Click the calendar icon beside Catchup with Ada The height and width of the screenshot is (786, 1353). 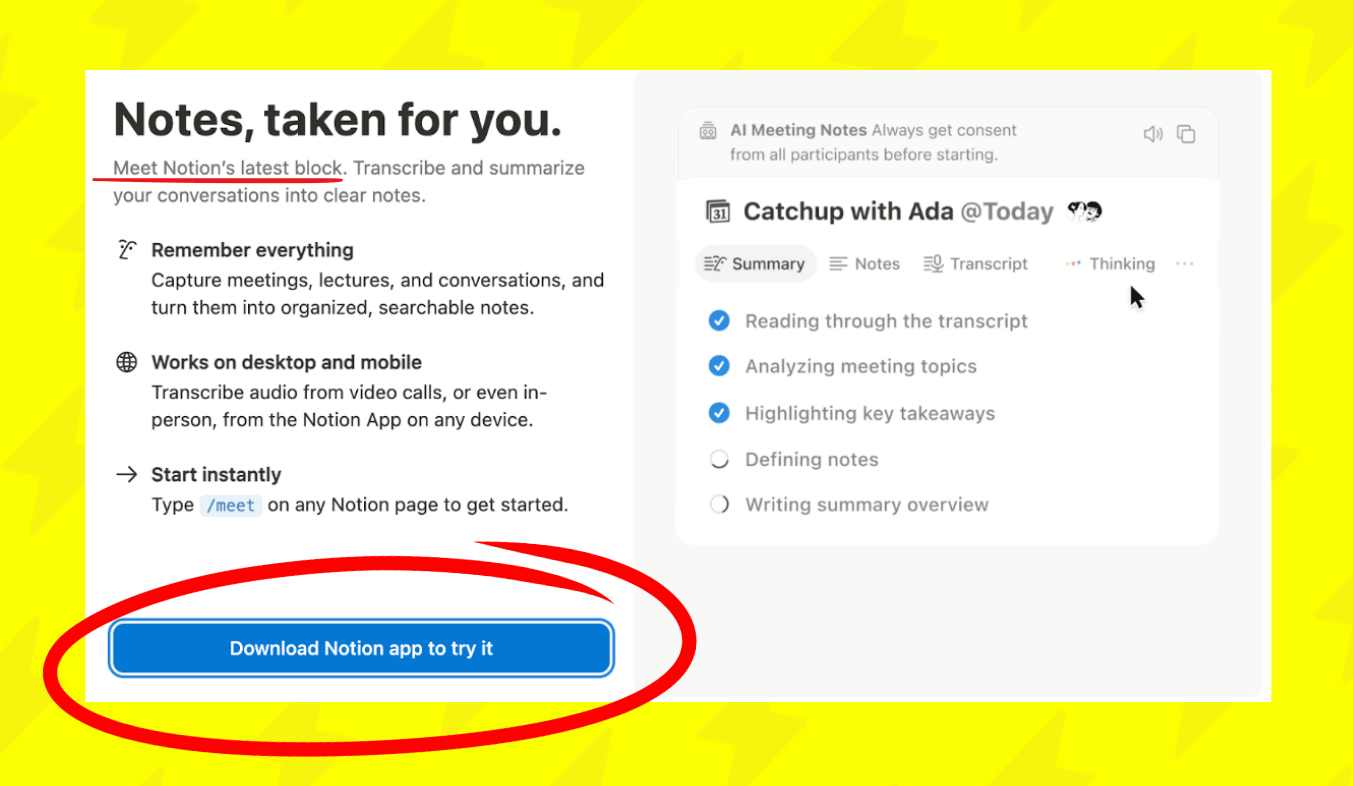[x=718, y=212]
